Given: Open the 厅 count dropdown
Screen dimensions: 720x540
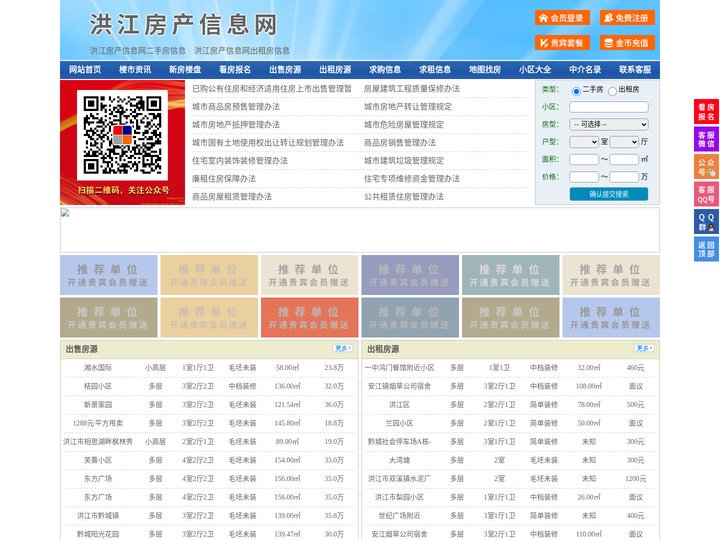Looking at the screenshot, I should point(624,142).
